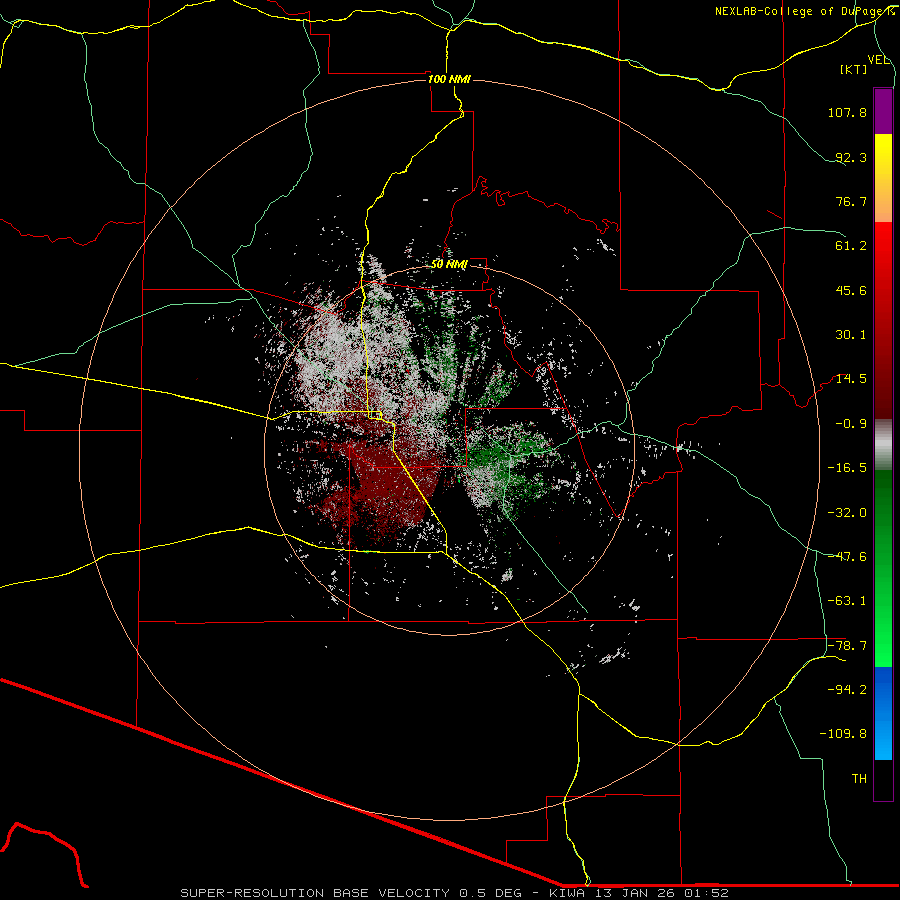Click the -0.9 legend value
The height and width of the screenshot is (900, 900).
851,424
